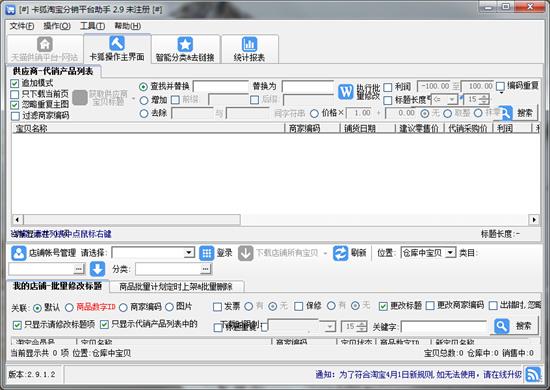Viewport: 550px width, 390px height.
Task: Select 去除 radio button
Action: coord(144,113)
